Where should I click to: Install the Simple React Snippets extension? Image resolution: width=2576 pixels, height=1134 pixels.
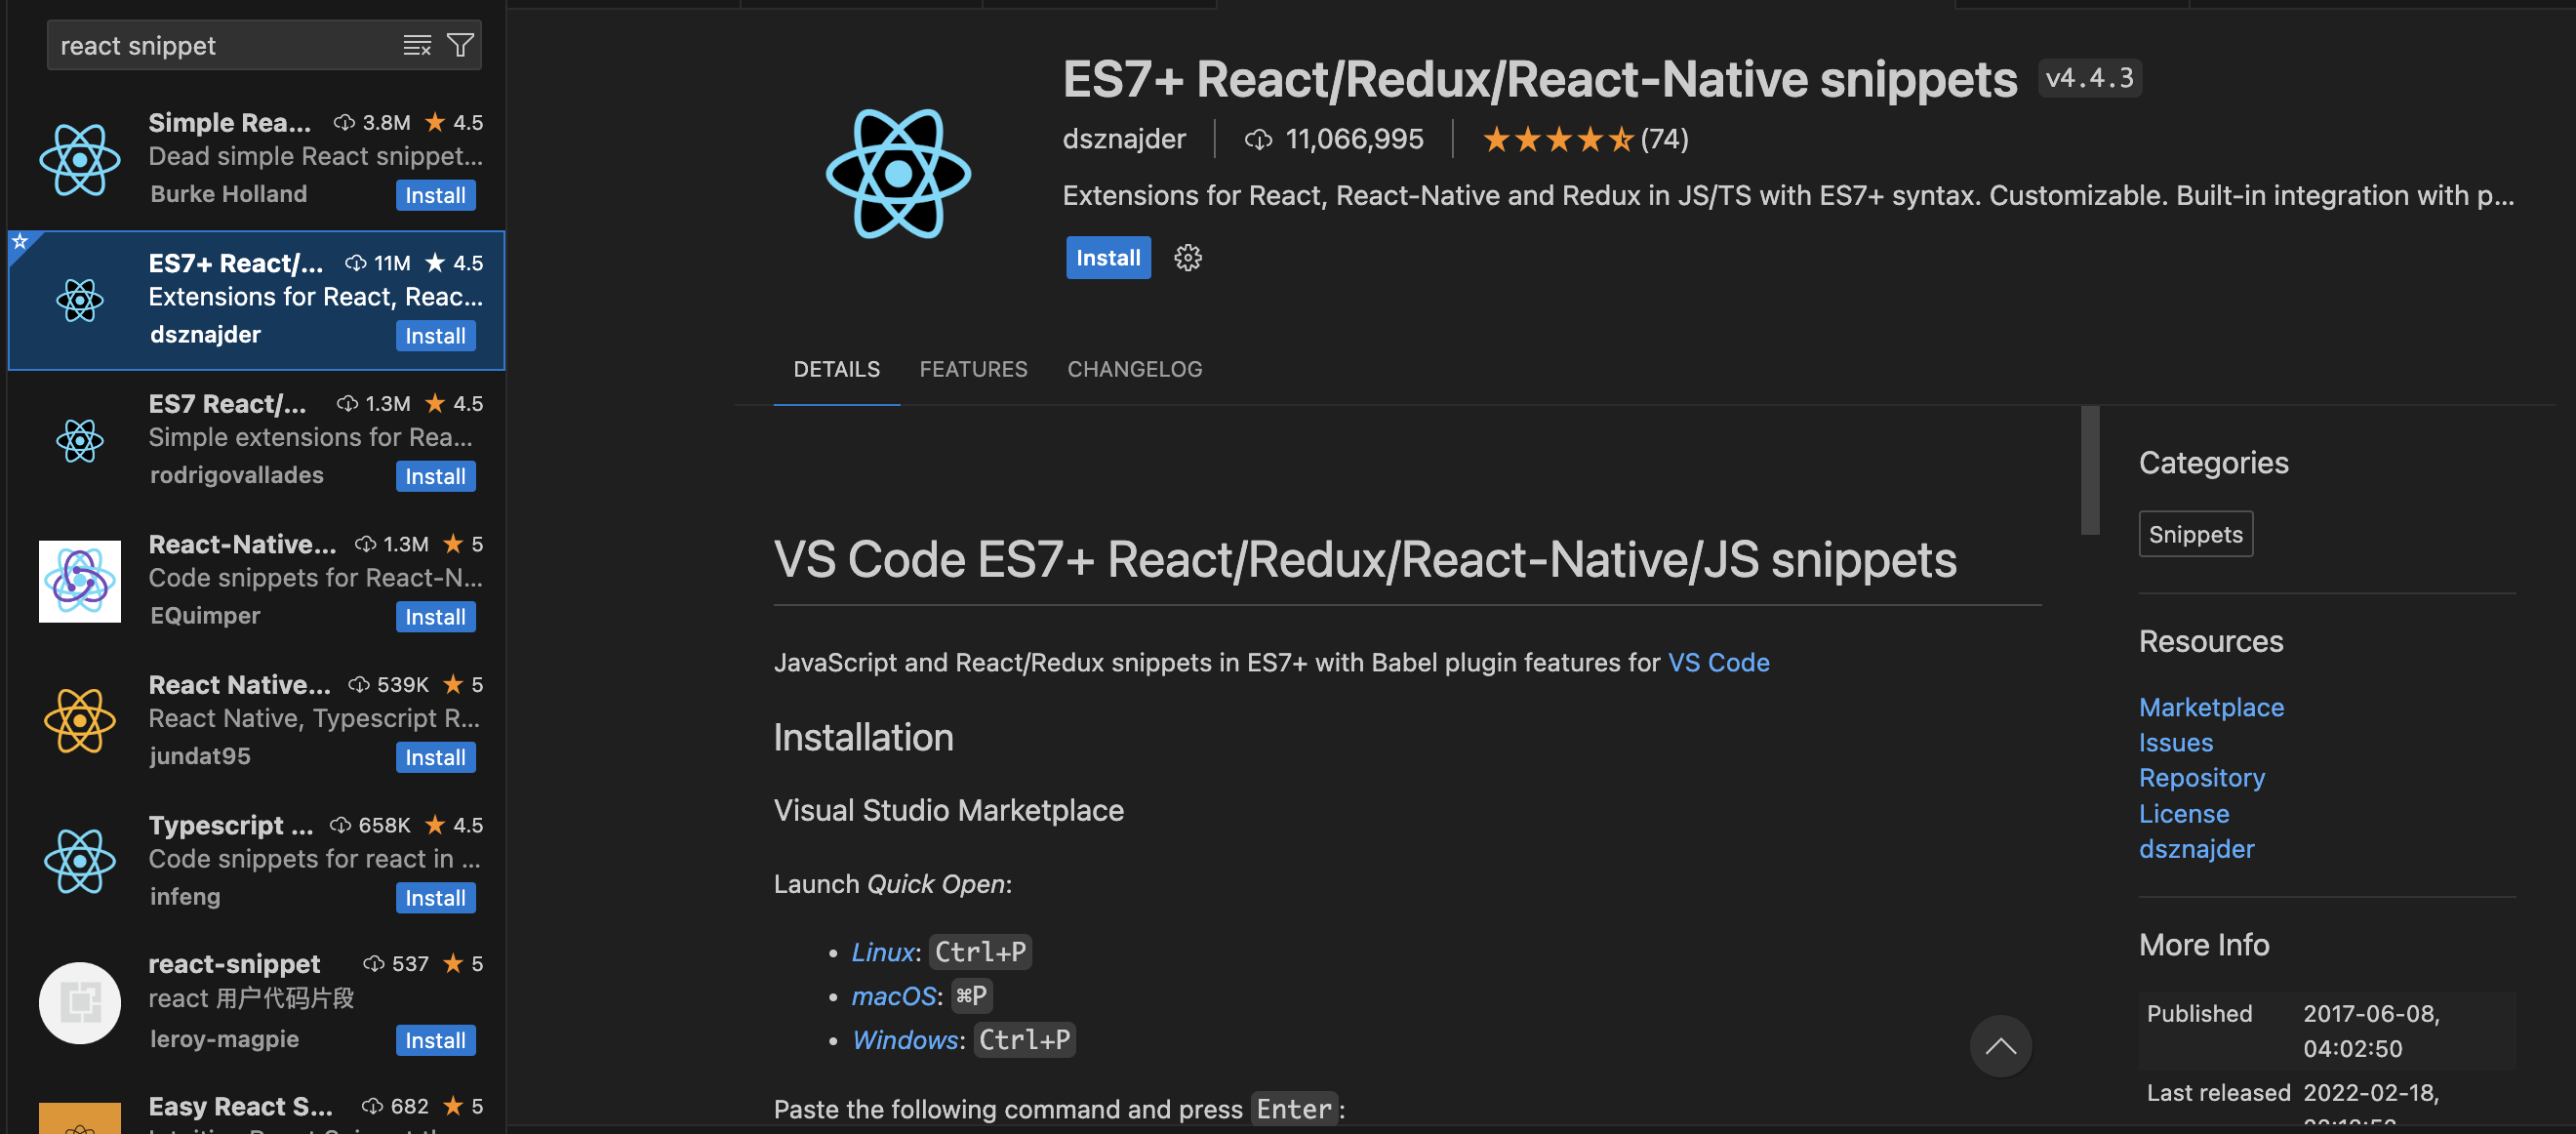(x=435, y=195)
